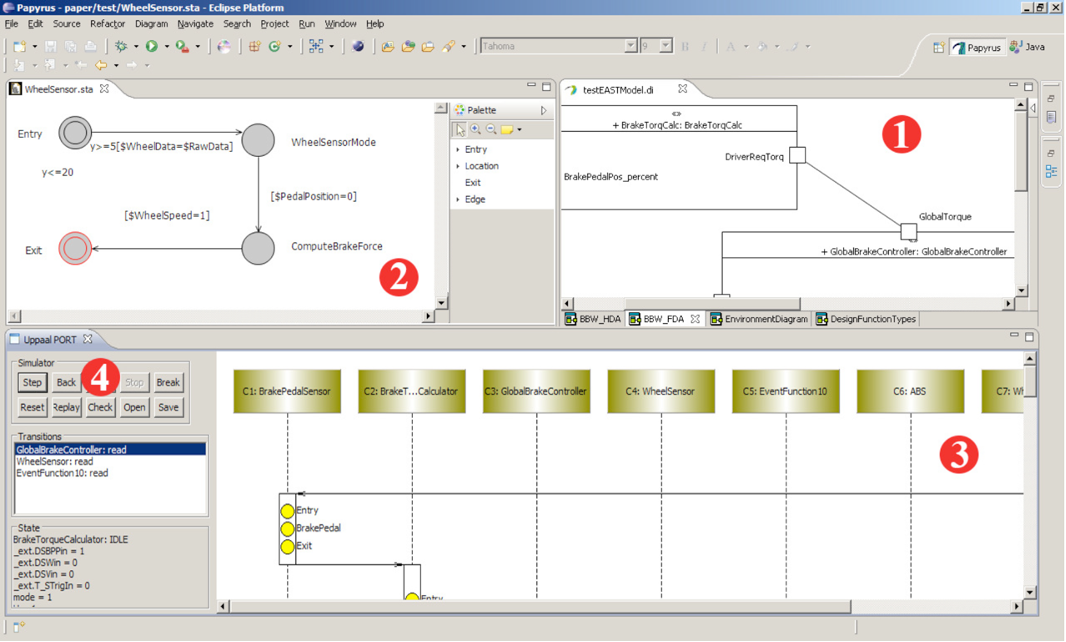Click the Fill Color bucket icon

point(762,46)
